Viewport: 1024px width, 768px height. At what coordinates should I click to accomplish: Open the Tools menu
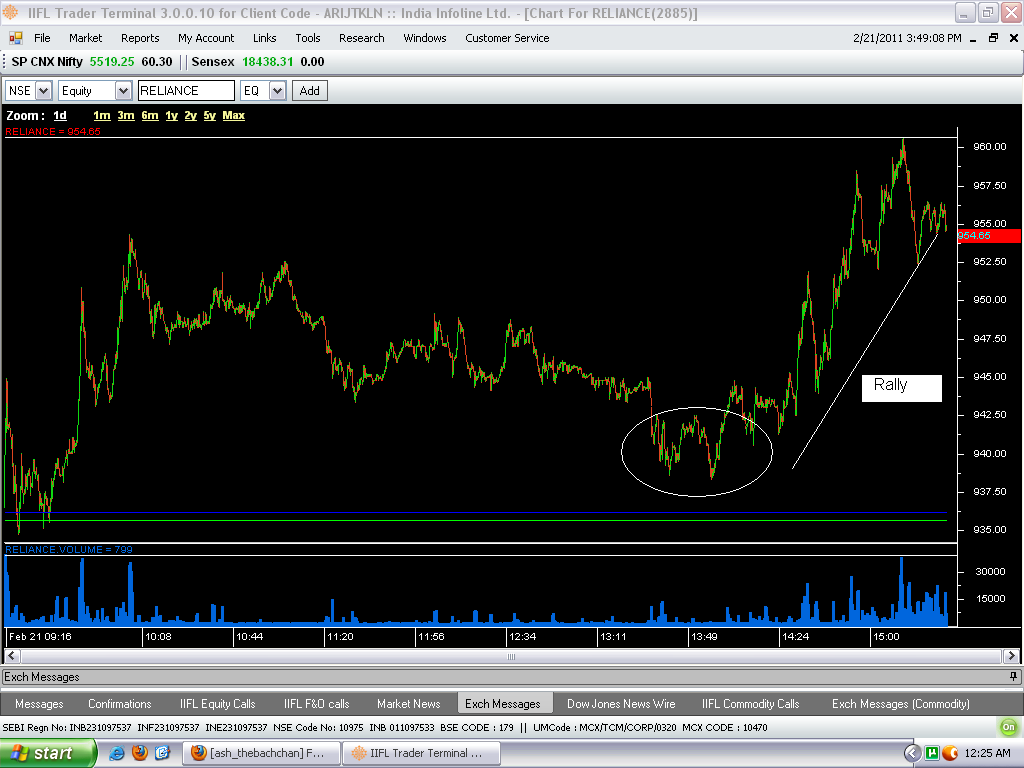pyautogui.click(x=308, y=38)
